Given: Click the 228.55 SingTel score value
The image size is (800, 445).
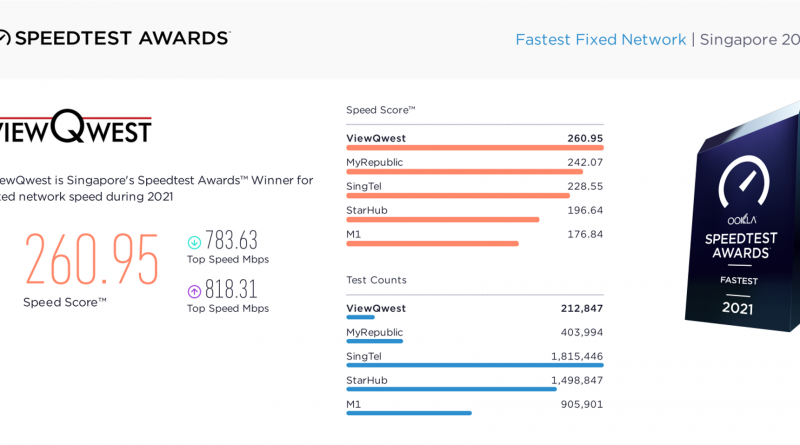Looking at the screenshot, I should click(585, 186).
